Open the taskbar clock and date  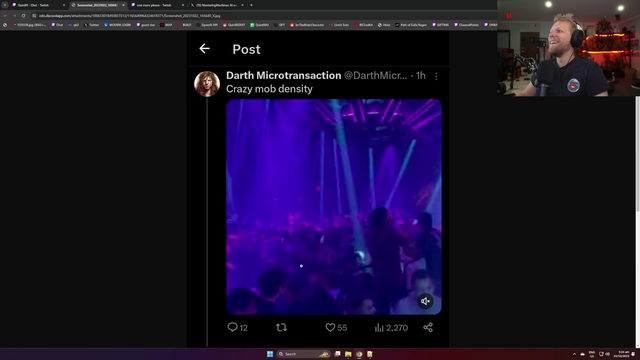623,354
